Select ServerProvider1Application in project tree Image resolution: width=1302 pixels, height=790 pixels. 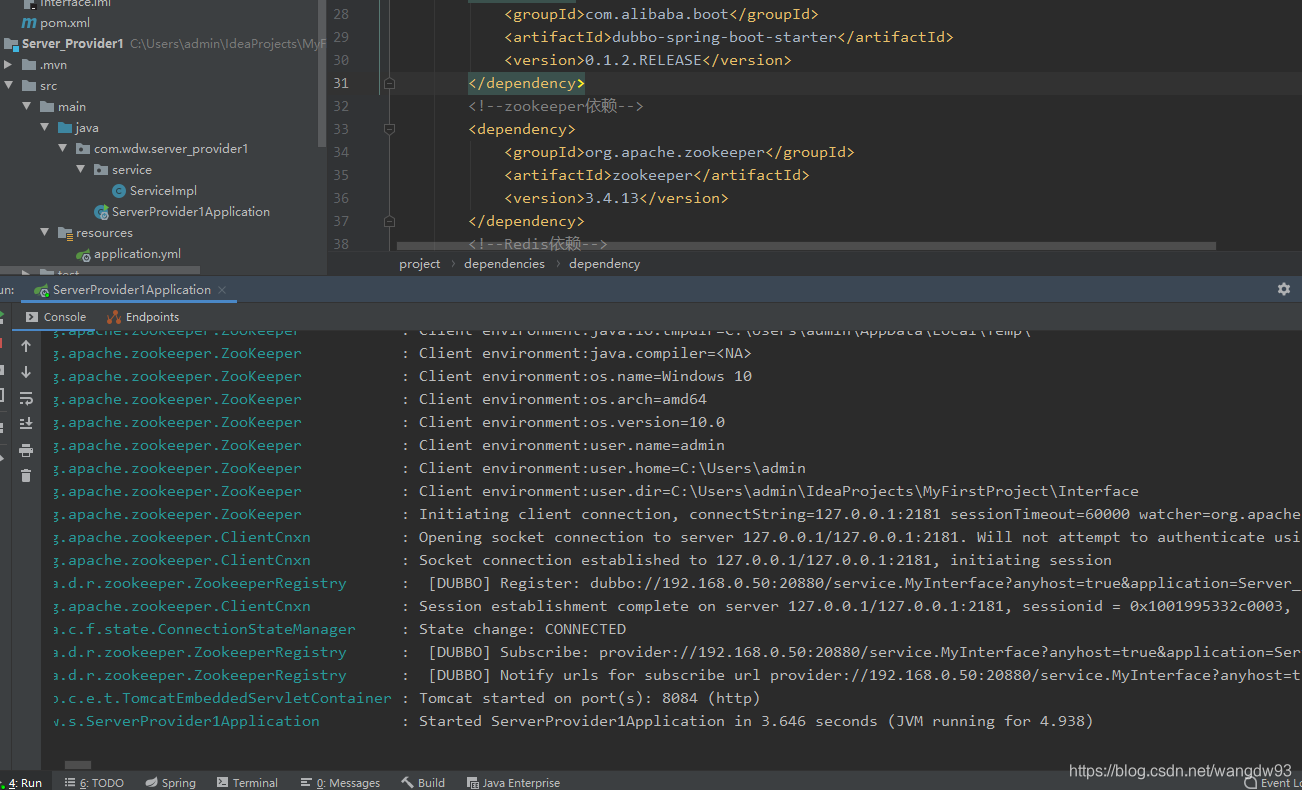191,212
